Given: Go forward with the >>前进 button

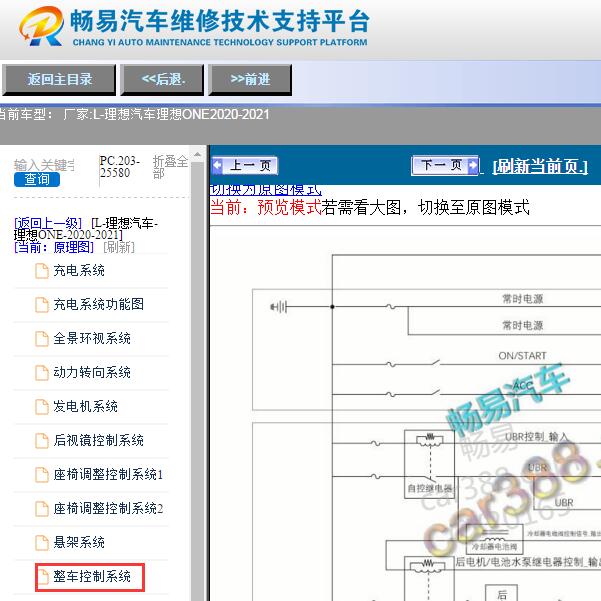Looking at the screenshot, I should (250, 80).
